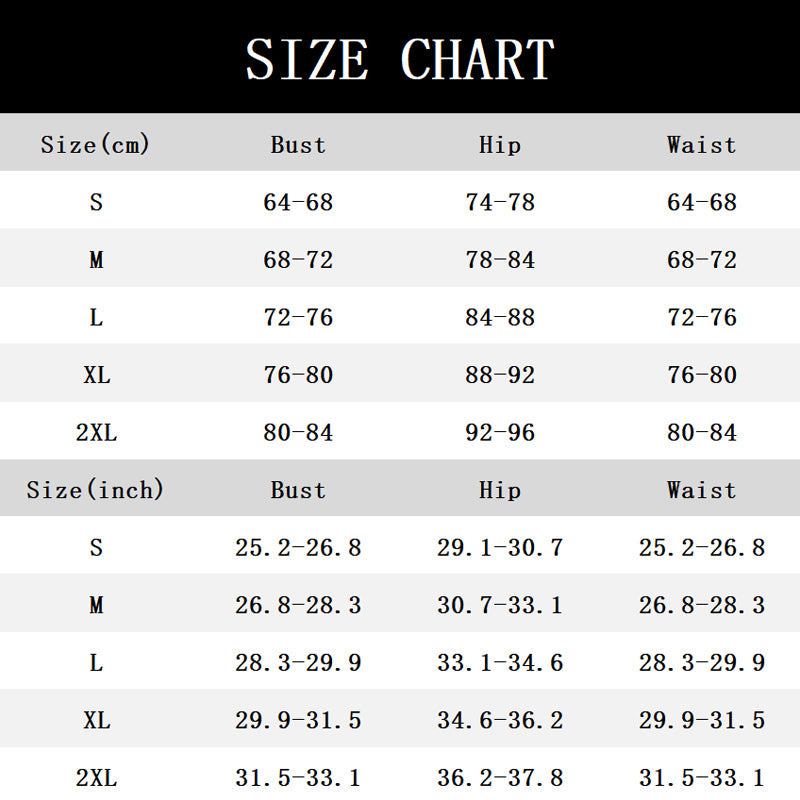Pick the hip value 88-92
The width and height of the screenshot is (800, 800).
point(500,375)
